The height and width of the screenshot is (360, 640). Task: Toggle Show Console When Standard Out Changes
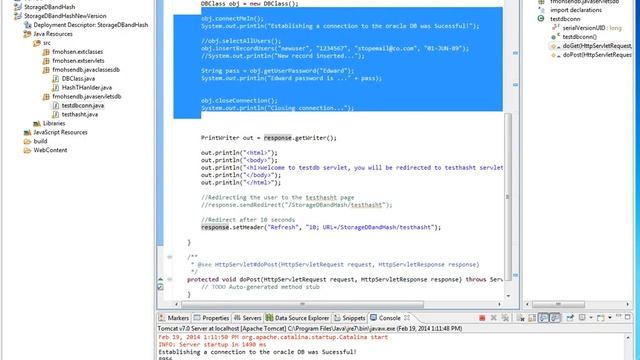543,318
